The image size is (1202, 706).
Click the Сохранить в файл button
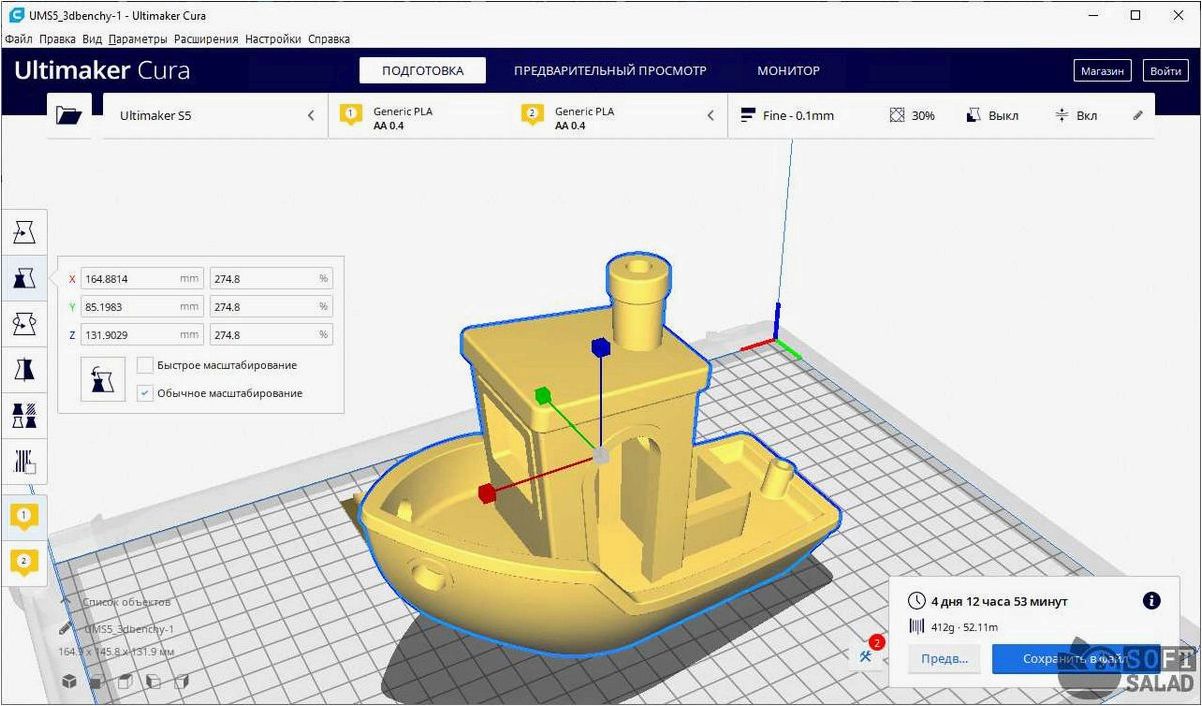1075,658
